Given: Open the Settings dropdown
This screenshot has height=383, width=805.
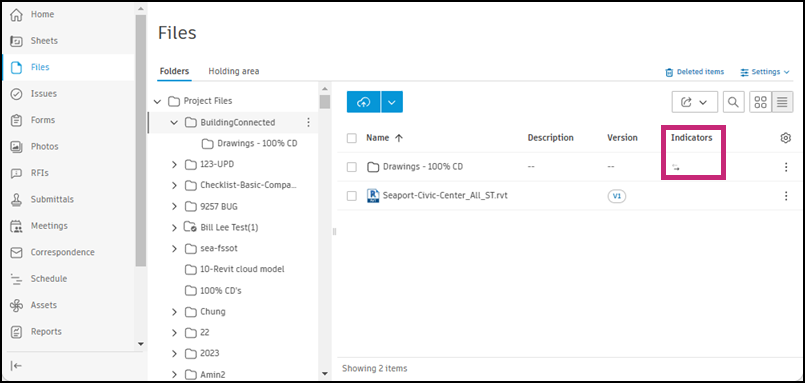Looking at the screenshot, I should [x=764, y=72].
